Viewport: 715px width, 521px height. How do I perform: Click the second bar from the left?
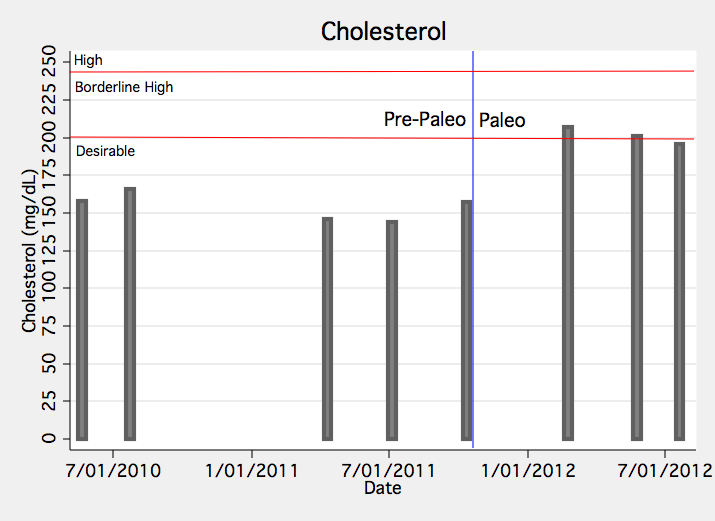(x=130, y=314)
